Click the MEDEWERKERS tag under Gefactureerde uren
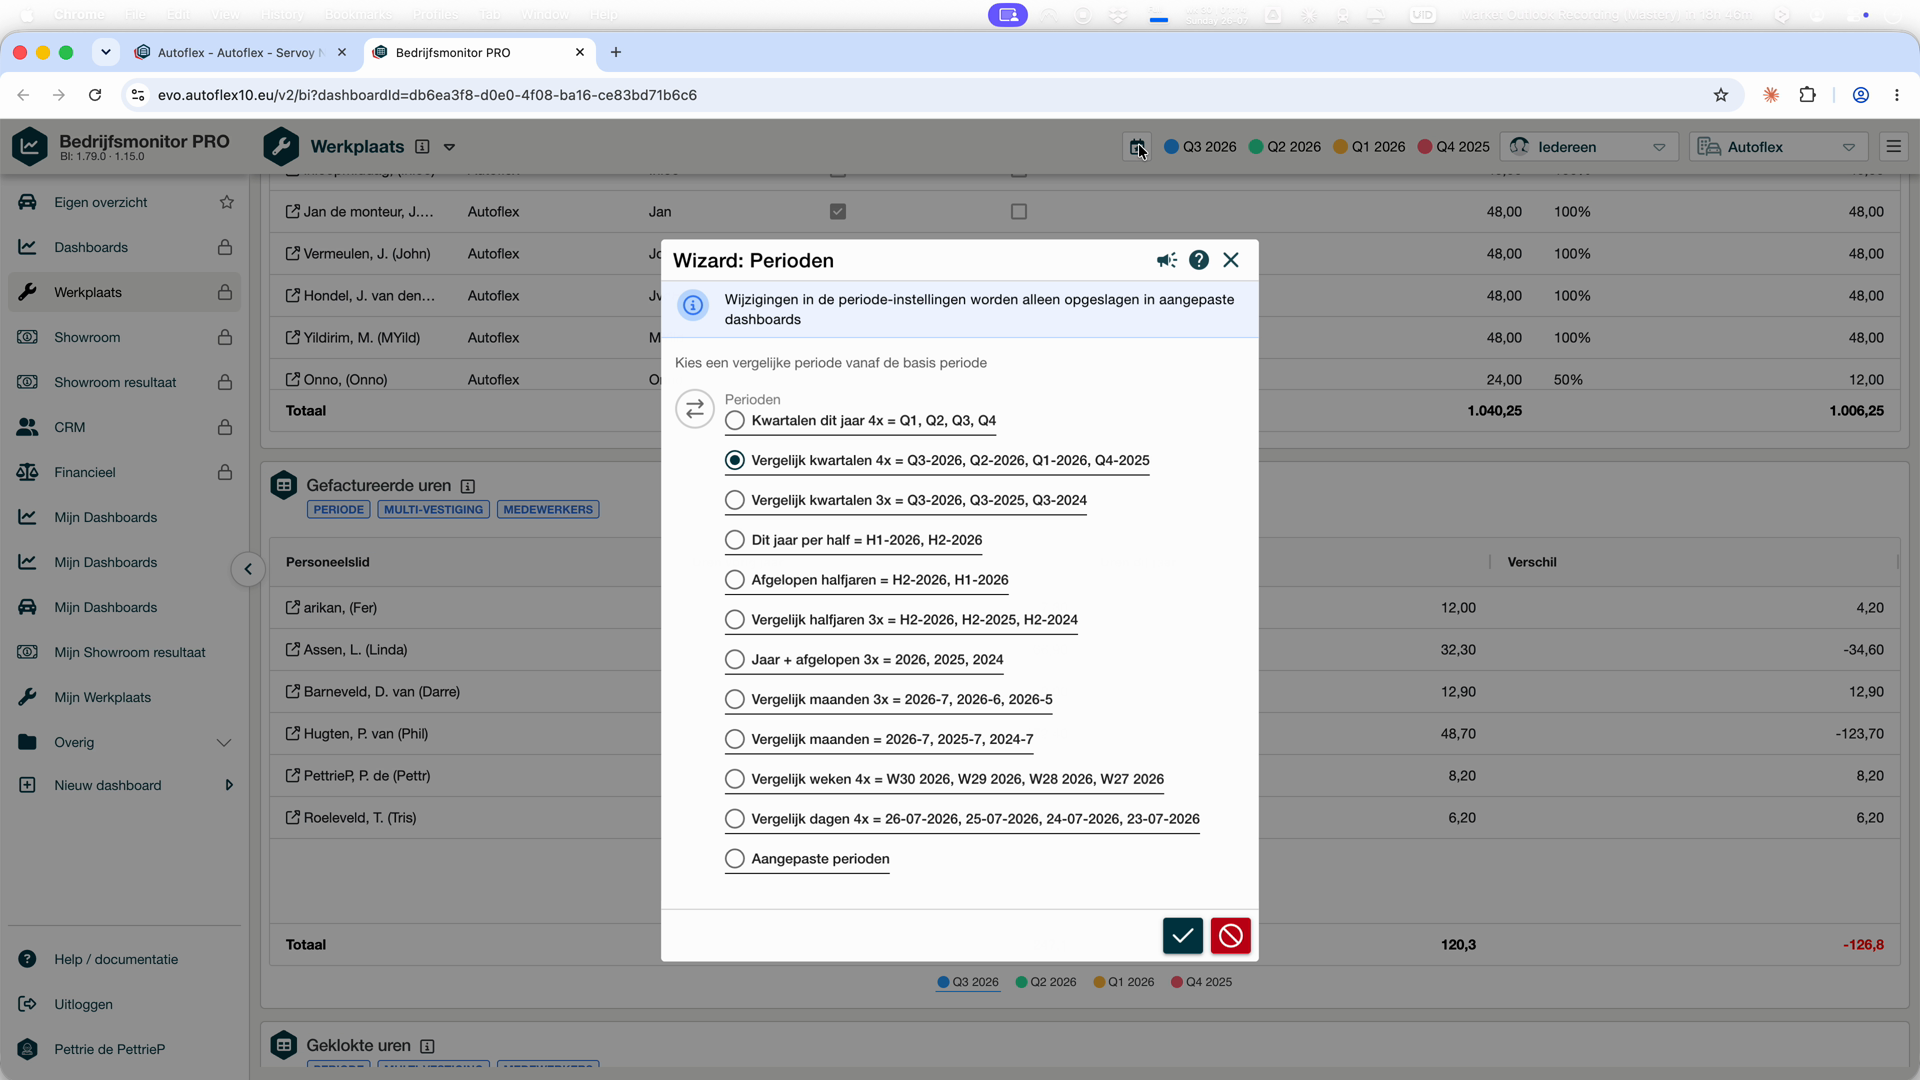Image resolution: width=1920 pixels, height=1080 pixels. (548, 510)
